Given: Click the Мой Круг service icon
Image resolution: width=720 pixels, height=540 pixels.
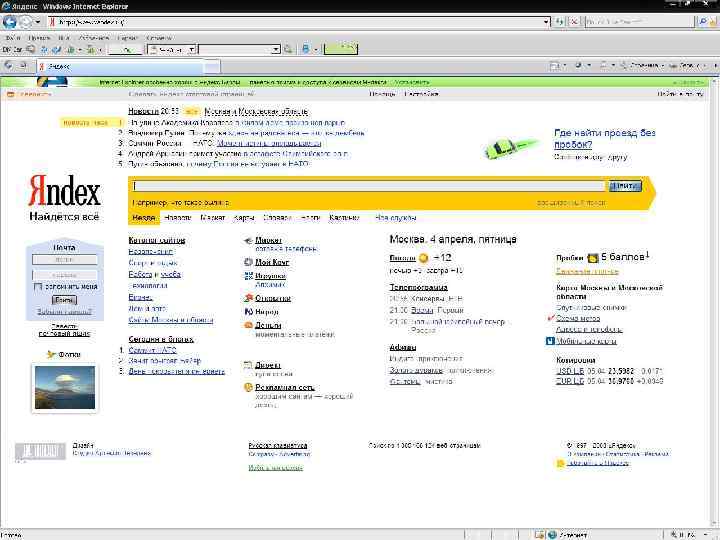Looking at the screenshot, I should [248, 262].
